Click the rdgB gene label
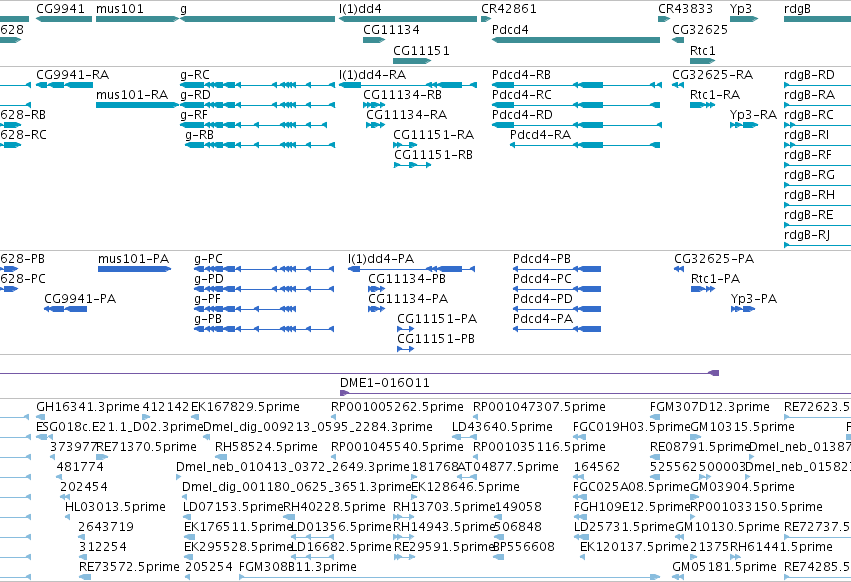Image resolution: width=851 pixels, height=582 pixels. [797, 9]
